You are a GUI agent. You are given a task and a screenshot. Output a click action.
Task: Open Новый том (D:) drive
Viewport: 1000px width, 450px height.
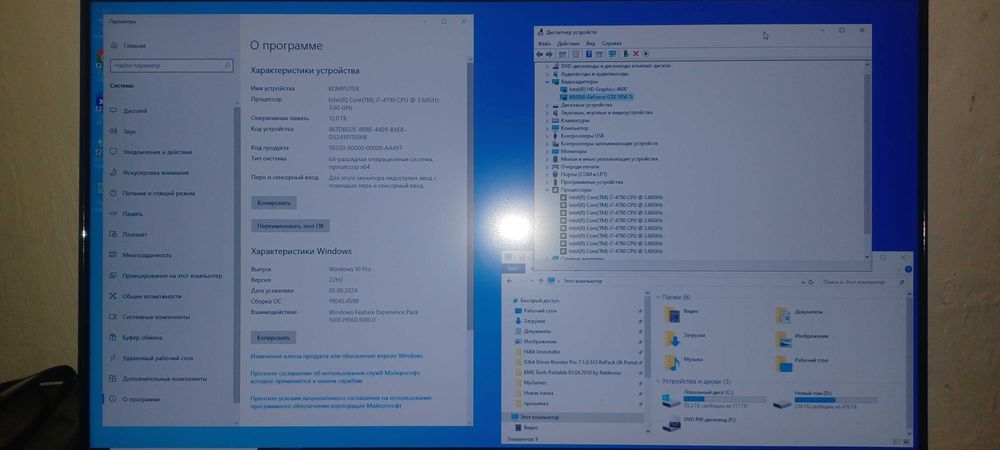pos(825,400)
